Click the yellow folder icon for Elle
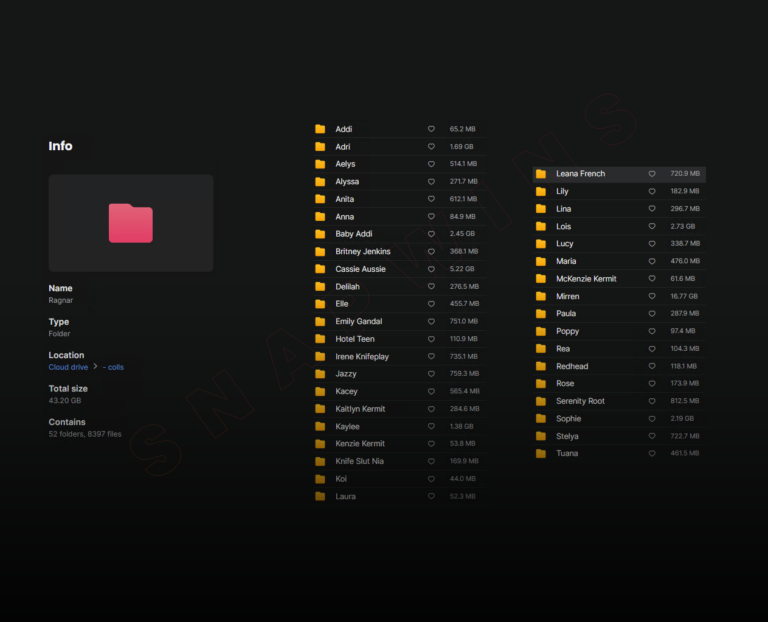This screenshot has width=768, height=622. [x=320, y=304]
